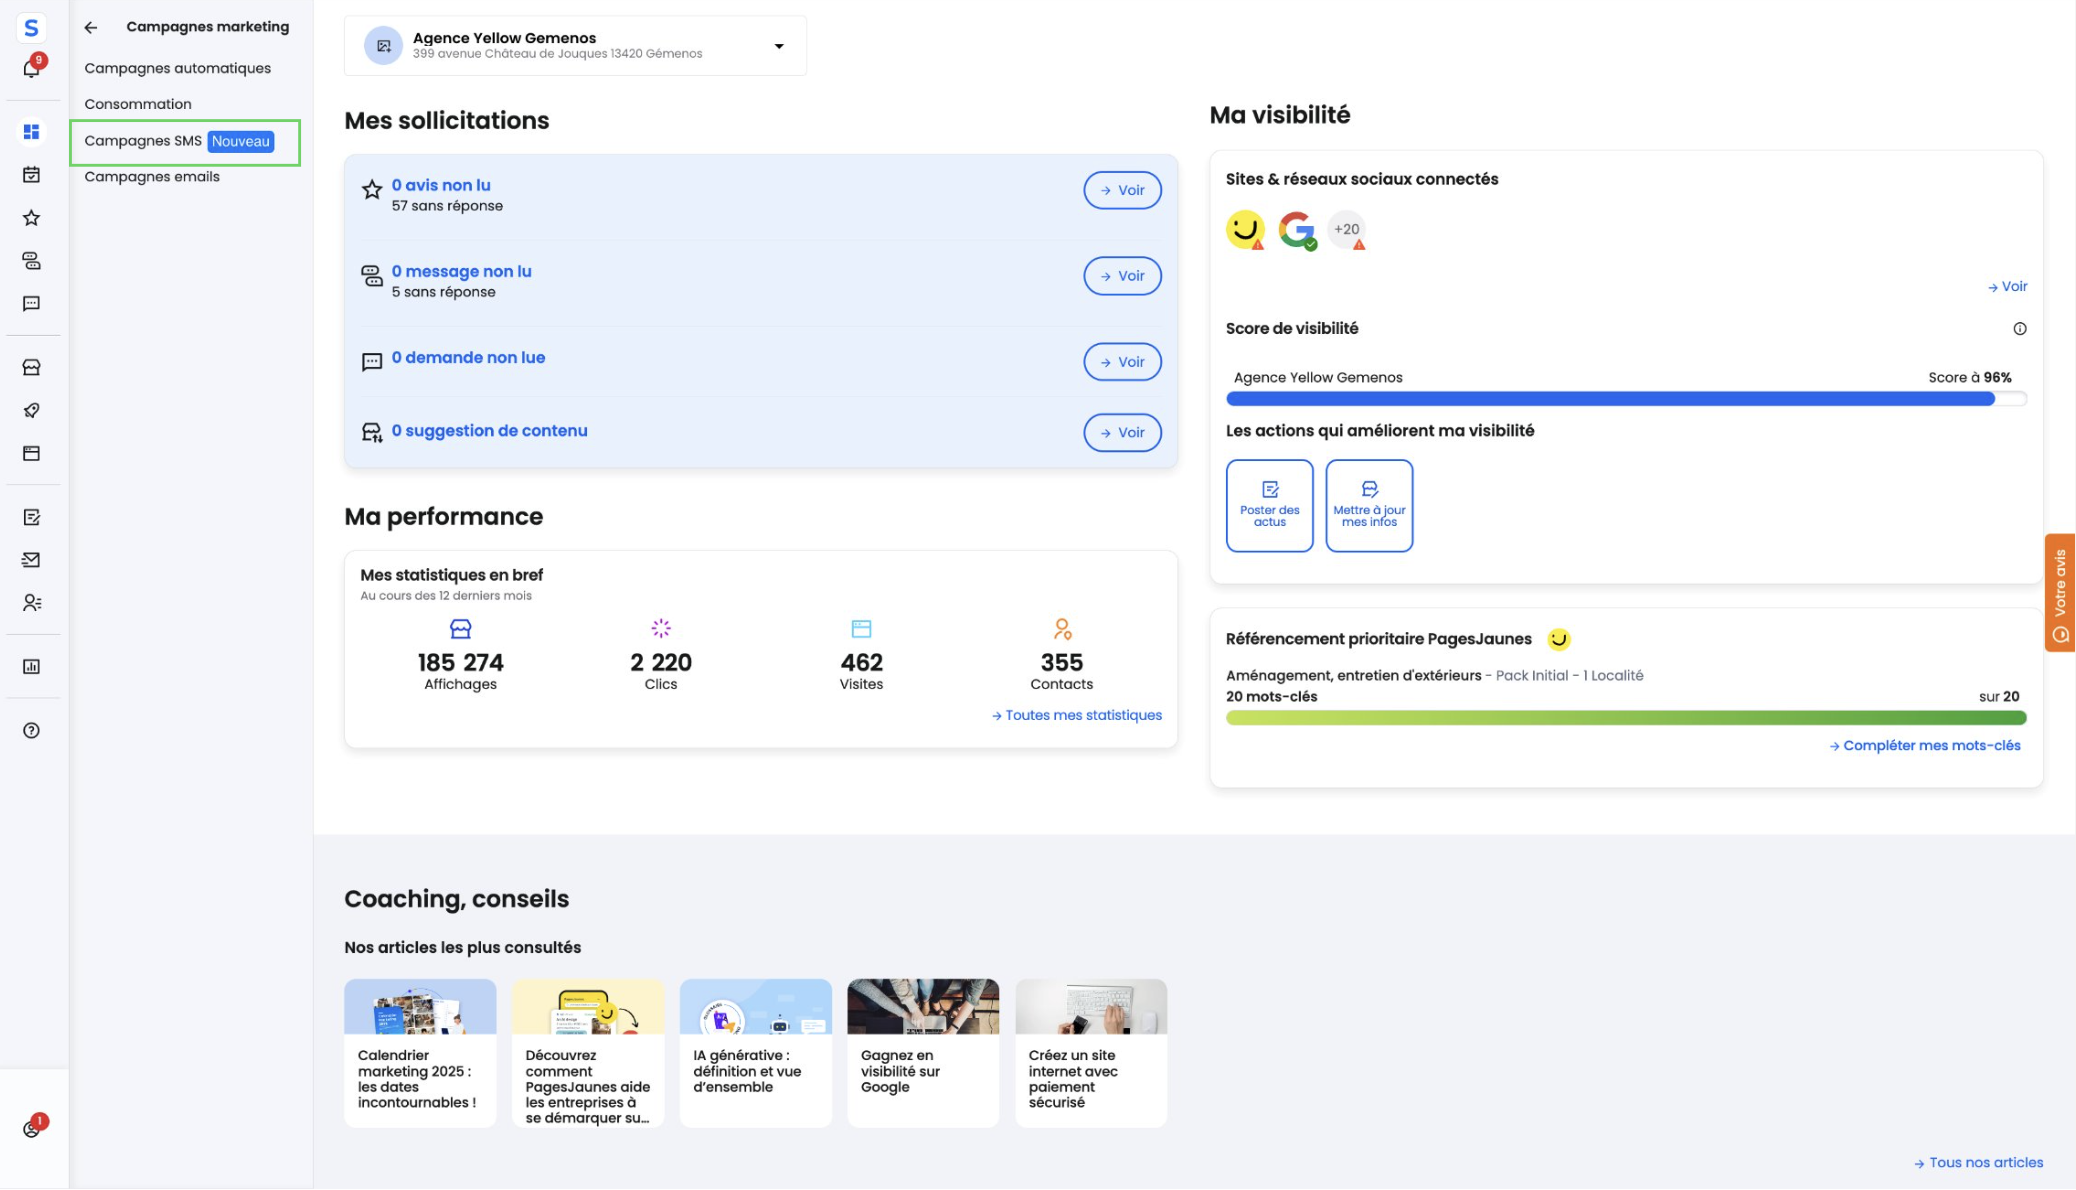Viewport: 2076px width, 1190px height.
Task: Open the requests speech bubble sidebar icon
Action: (x=31, y=304)
